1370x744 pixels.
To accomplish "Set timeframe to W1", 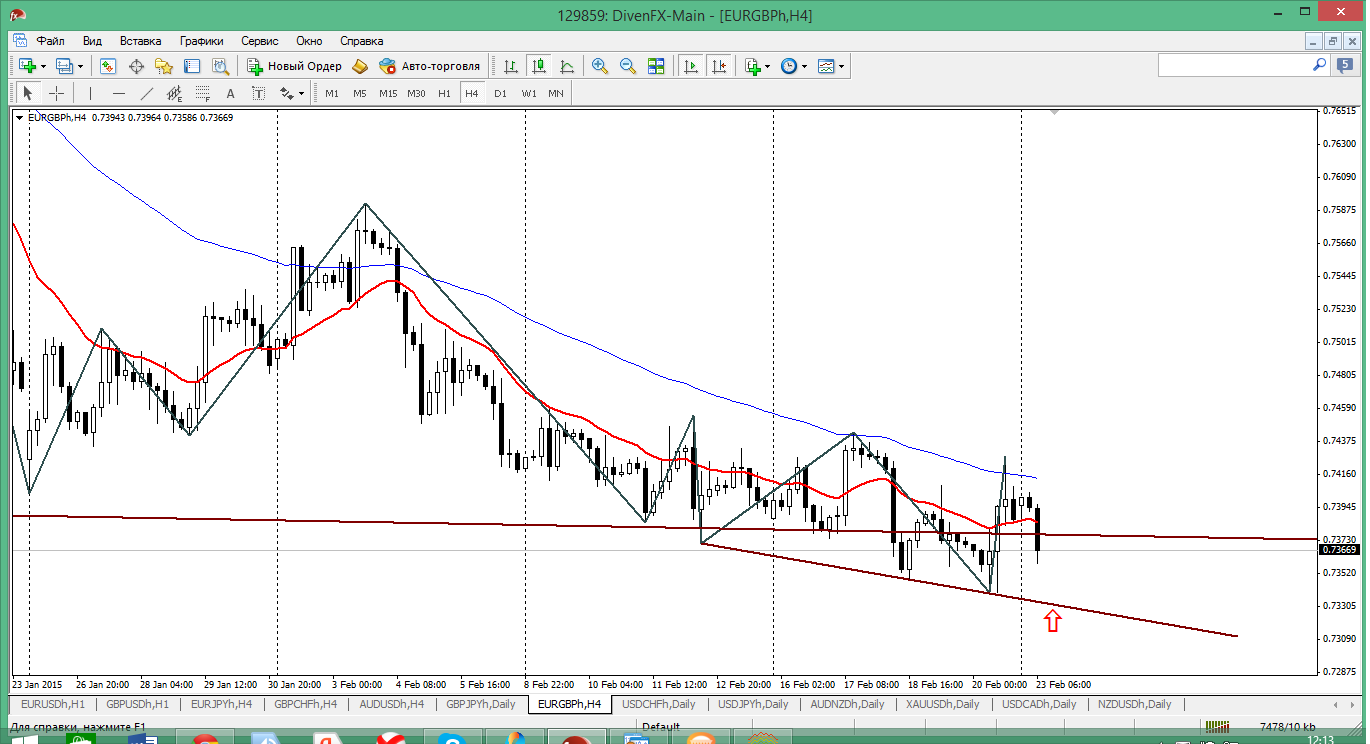I will point(529,93).
